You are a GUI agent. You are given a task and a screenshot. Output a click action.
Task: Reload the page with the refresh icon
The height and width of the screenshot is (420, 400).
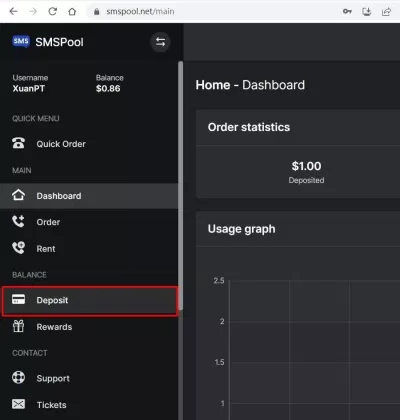pos(52,12)
